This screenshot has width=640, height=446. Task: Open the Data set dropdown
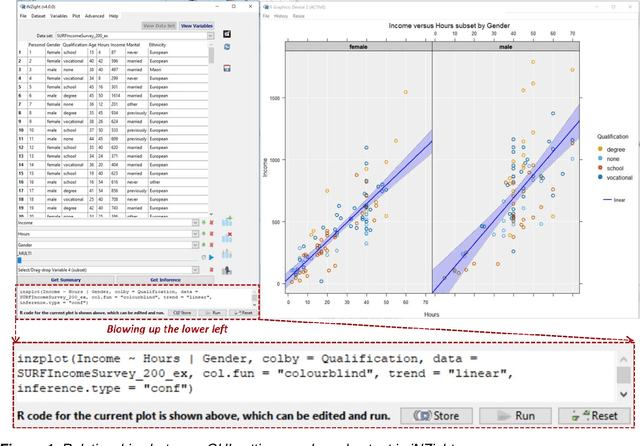point(211,34)
